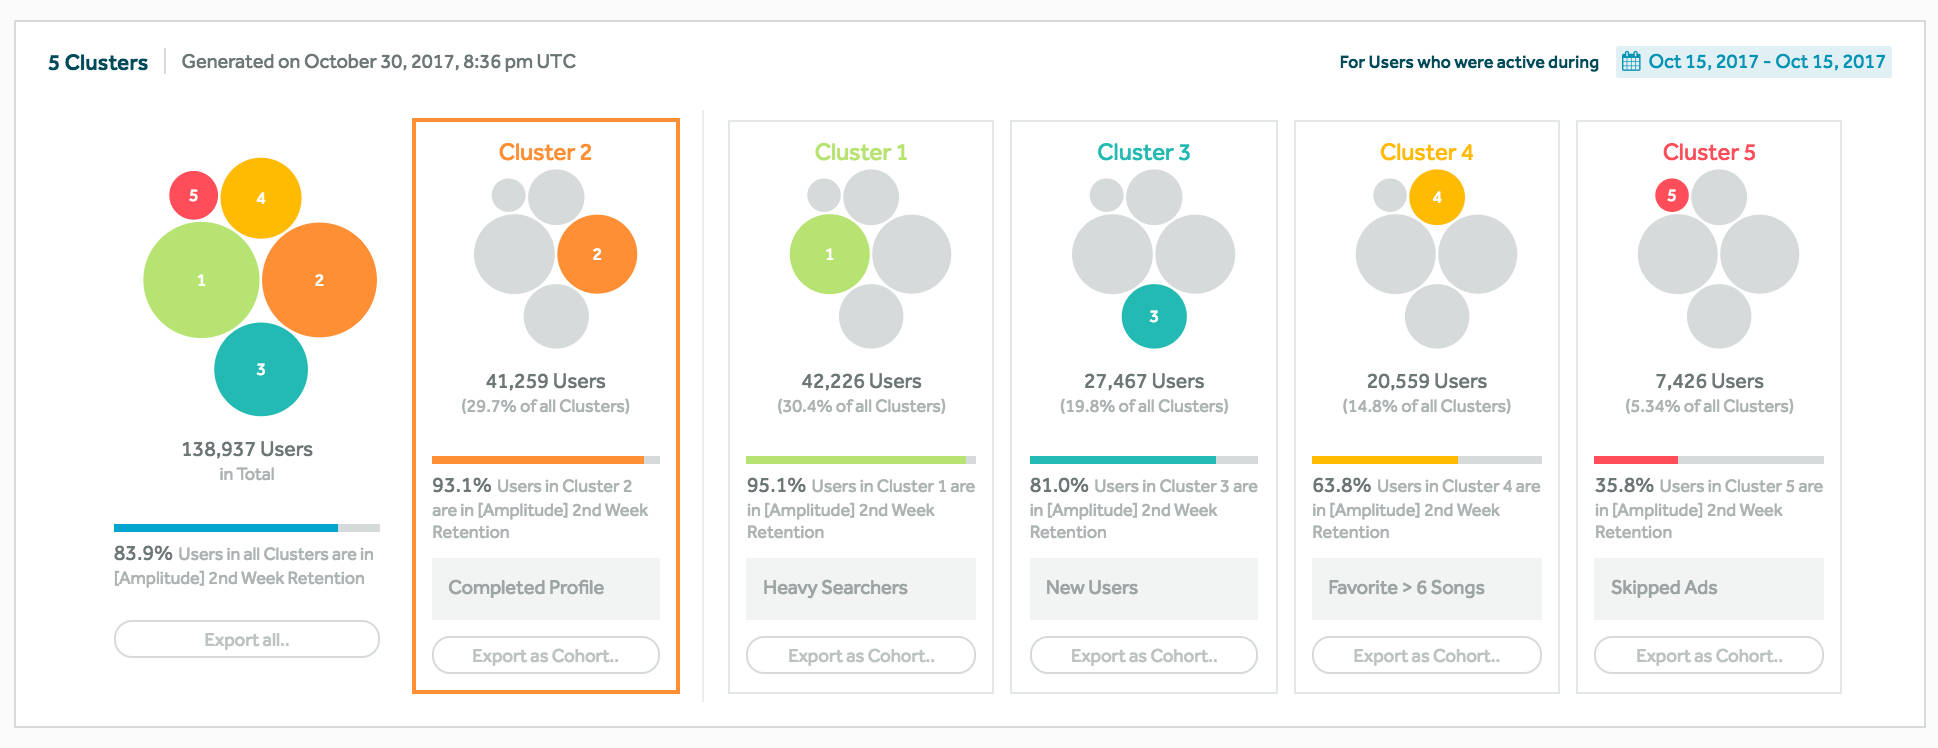
Task: Select green bubble 1 in overview chart
Action: pos(201,280)
